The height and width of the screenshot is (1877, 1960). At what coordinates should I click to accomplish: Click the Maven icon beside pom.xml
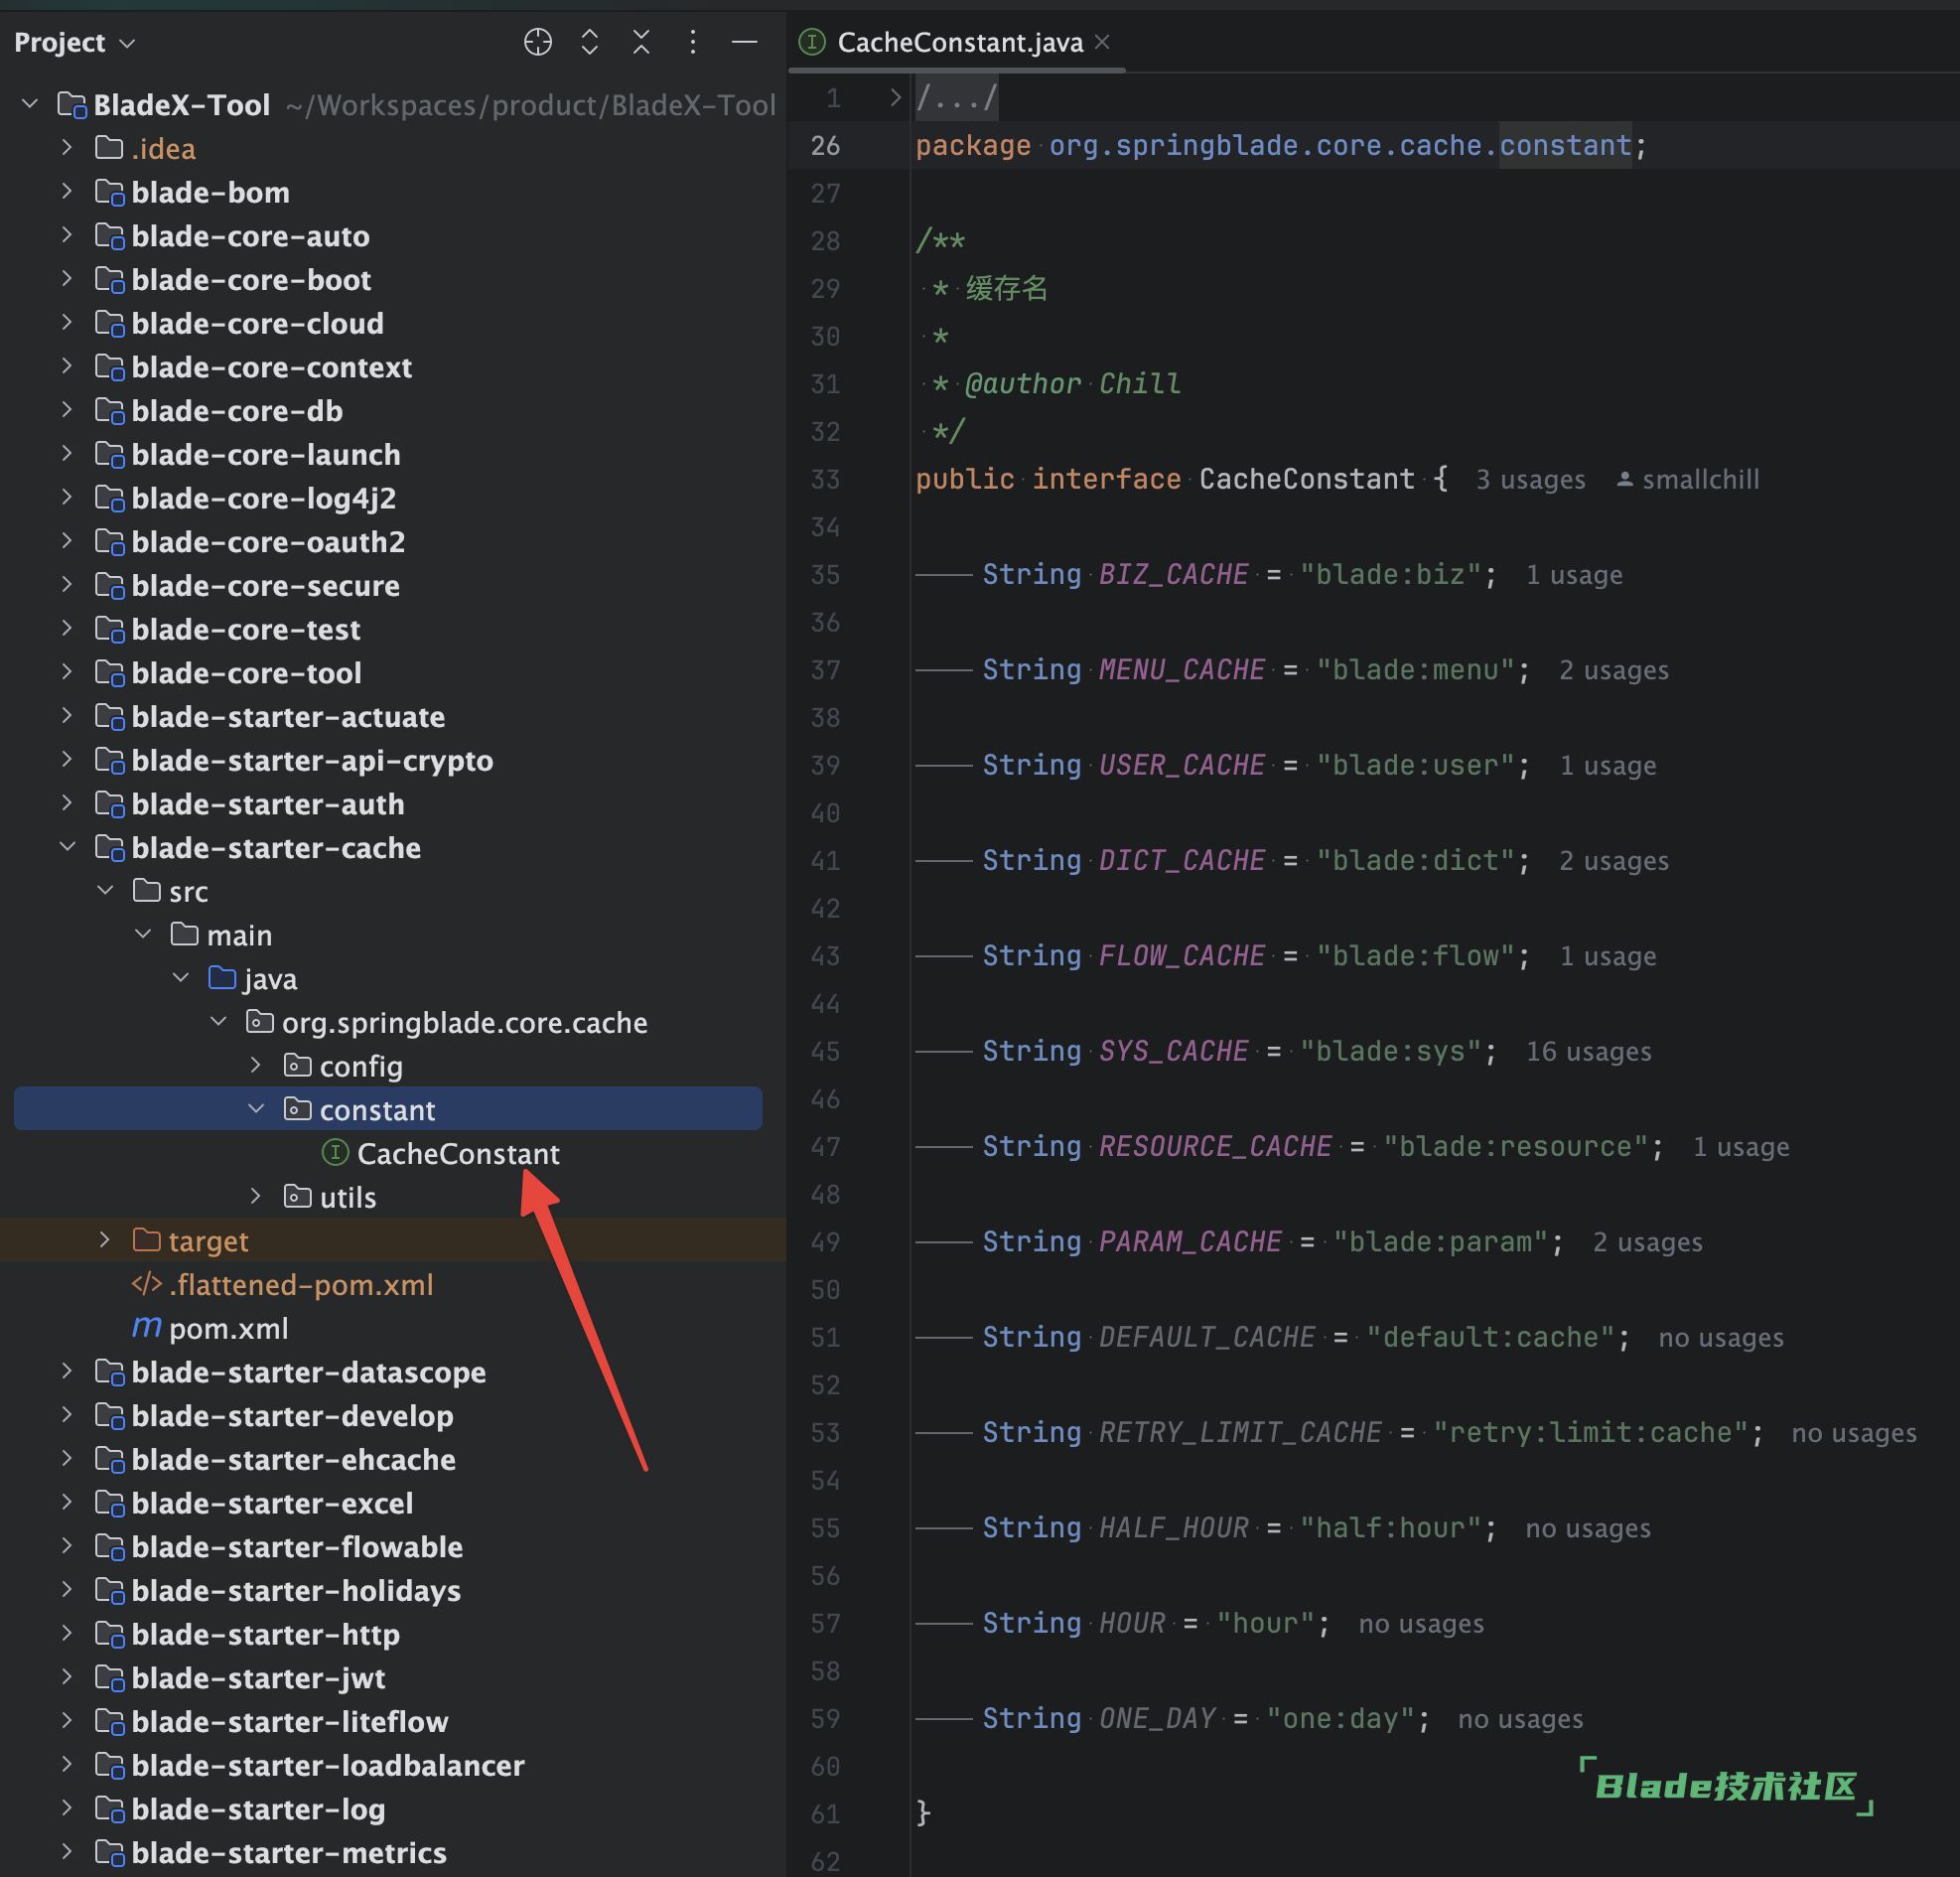(x=147, y=1327)
